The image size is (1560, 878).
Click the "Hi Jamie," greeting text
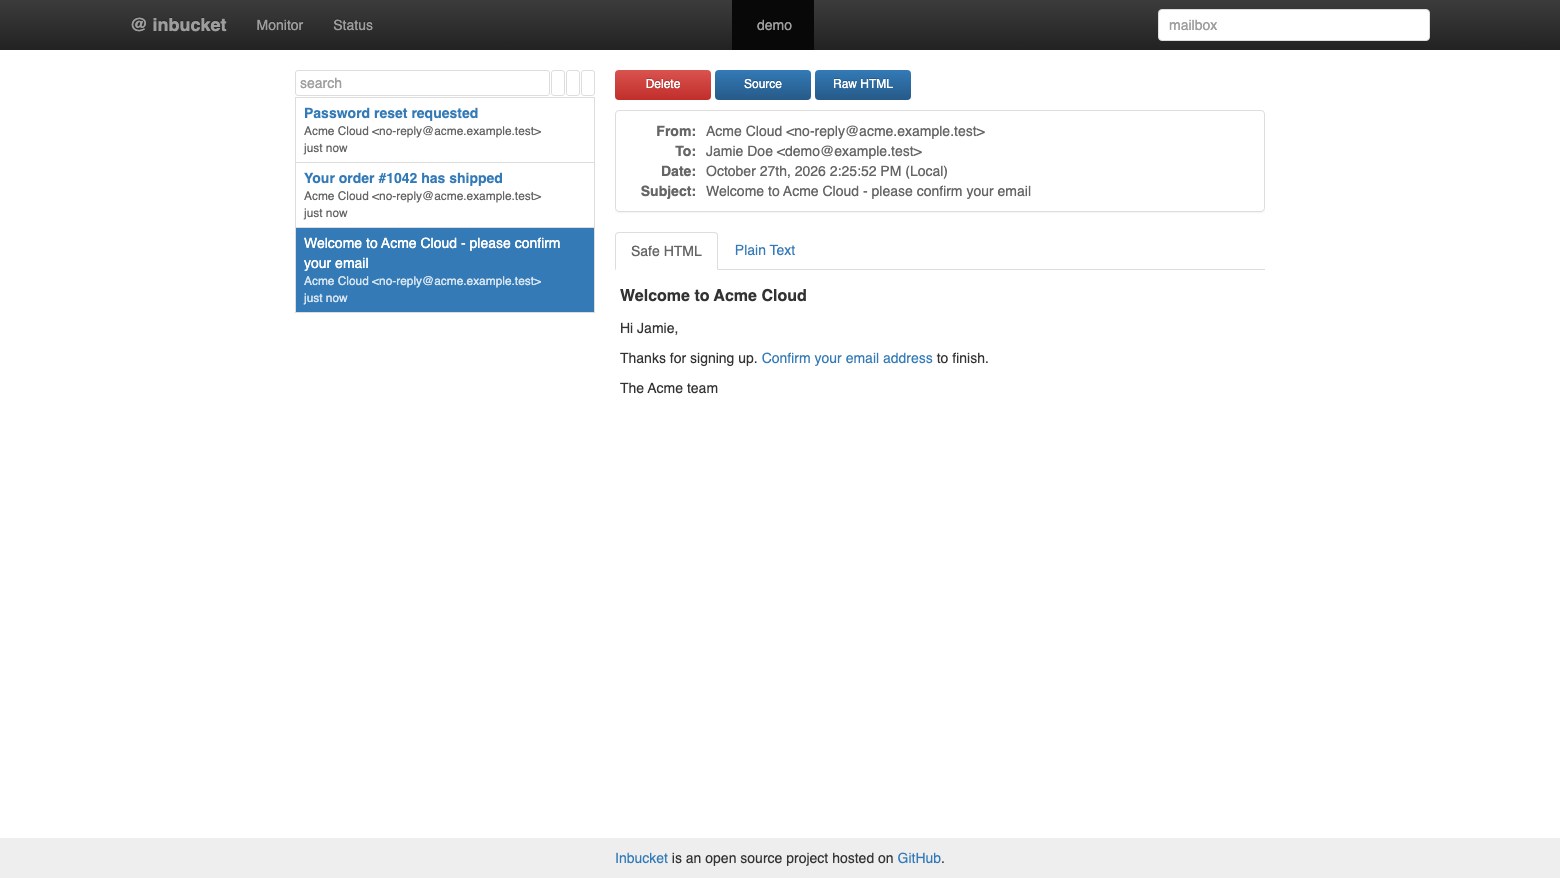(x=649, y=328)
